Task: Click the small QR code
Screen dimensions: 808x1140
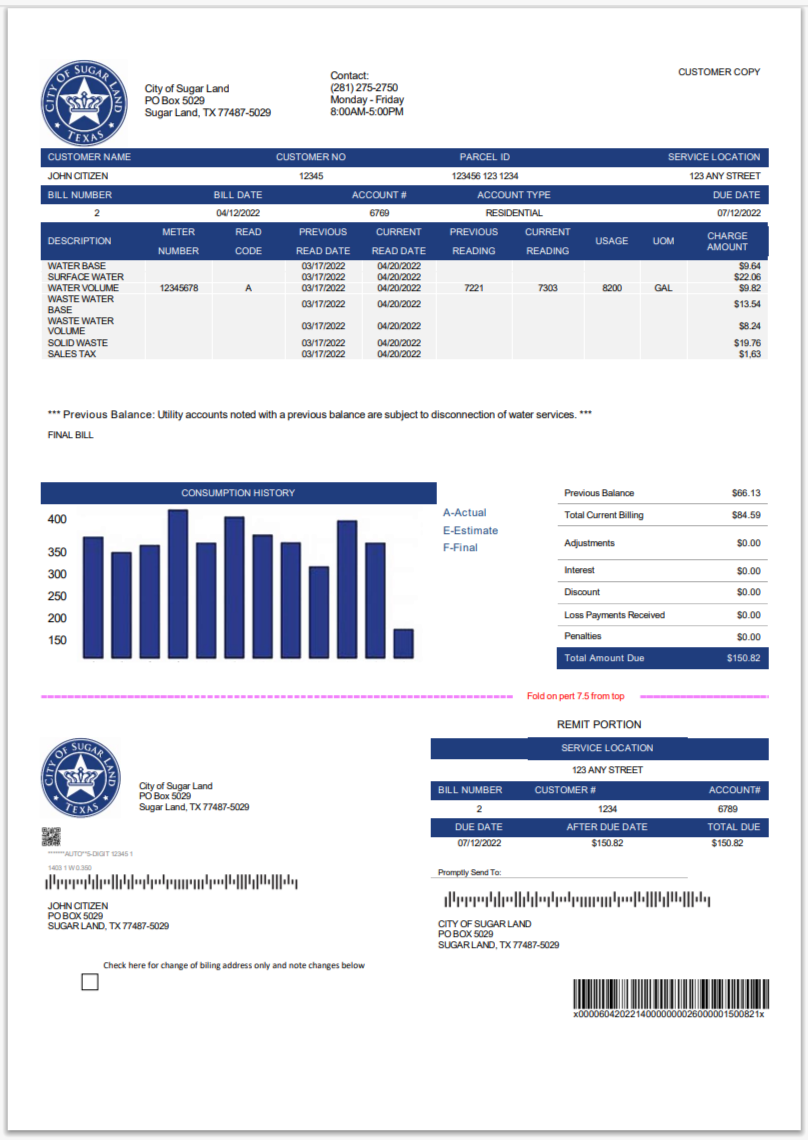Action: (51, 837)
